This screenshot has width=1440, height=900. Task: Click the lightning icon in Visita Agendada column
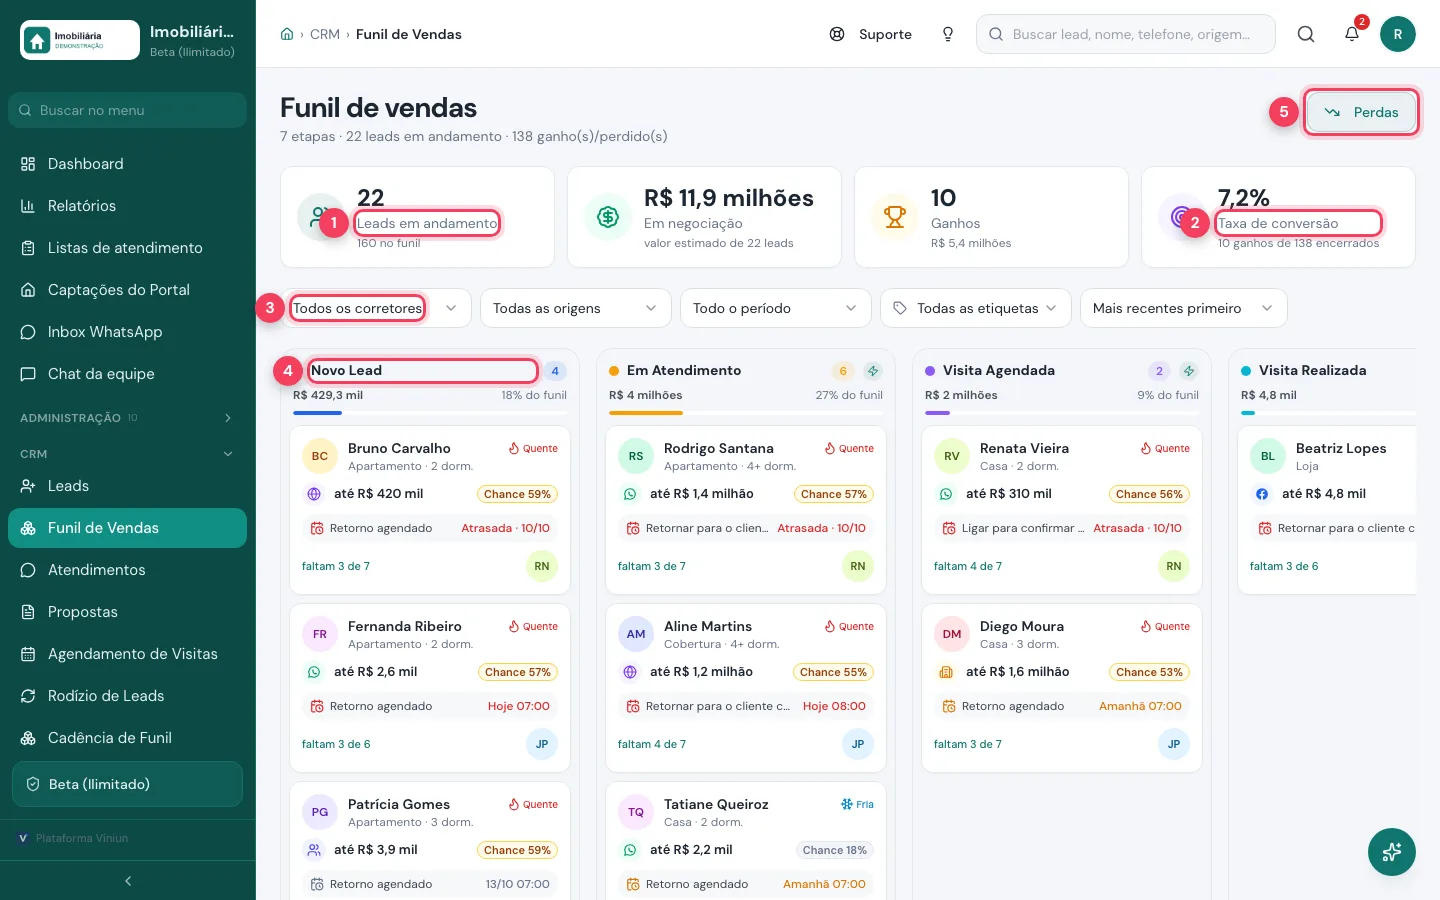pyautogui.click(x=1189, y=371)
